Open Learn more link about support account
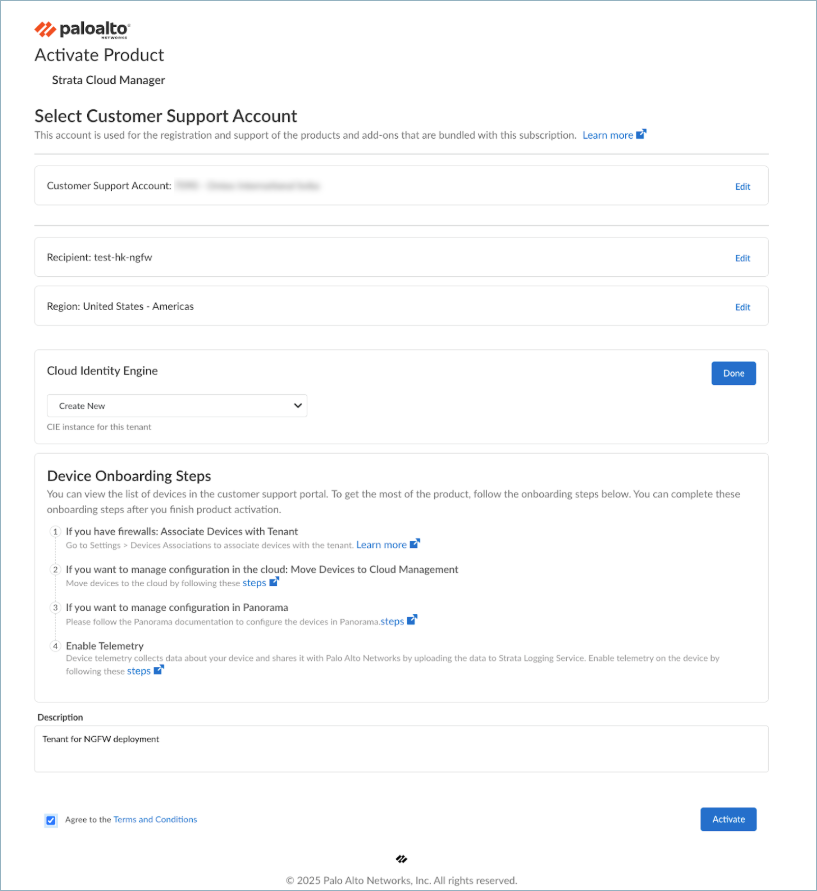This screenshot has width=817, height=891. [x=608, y=135]
